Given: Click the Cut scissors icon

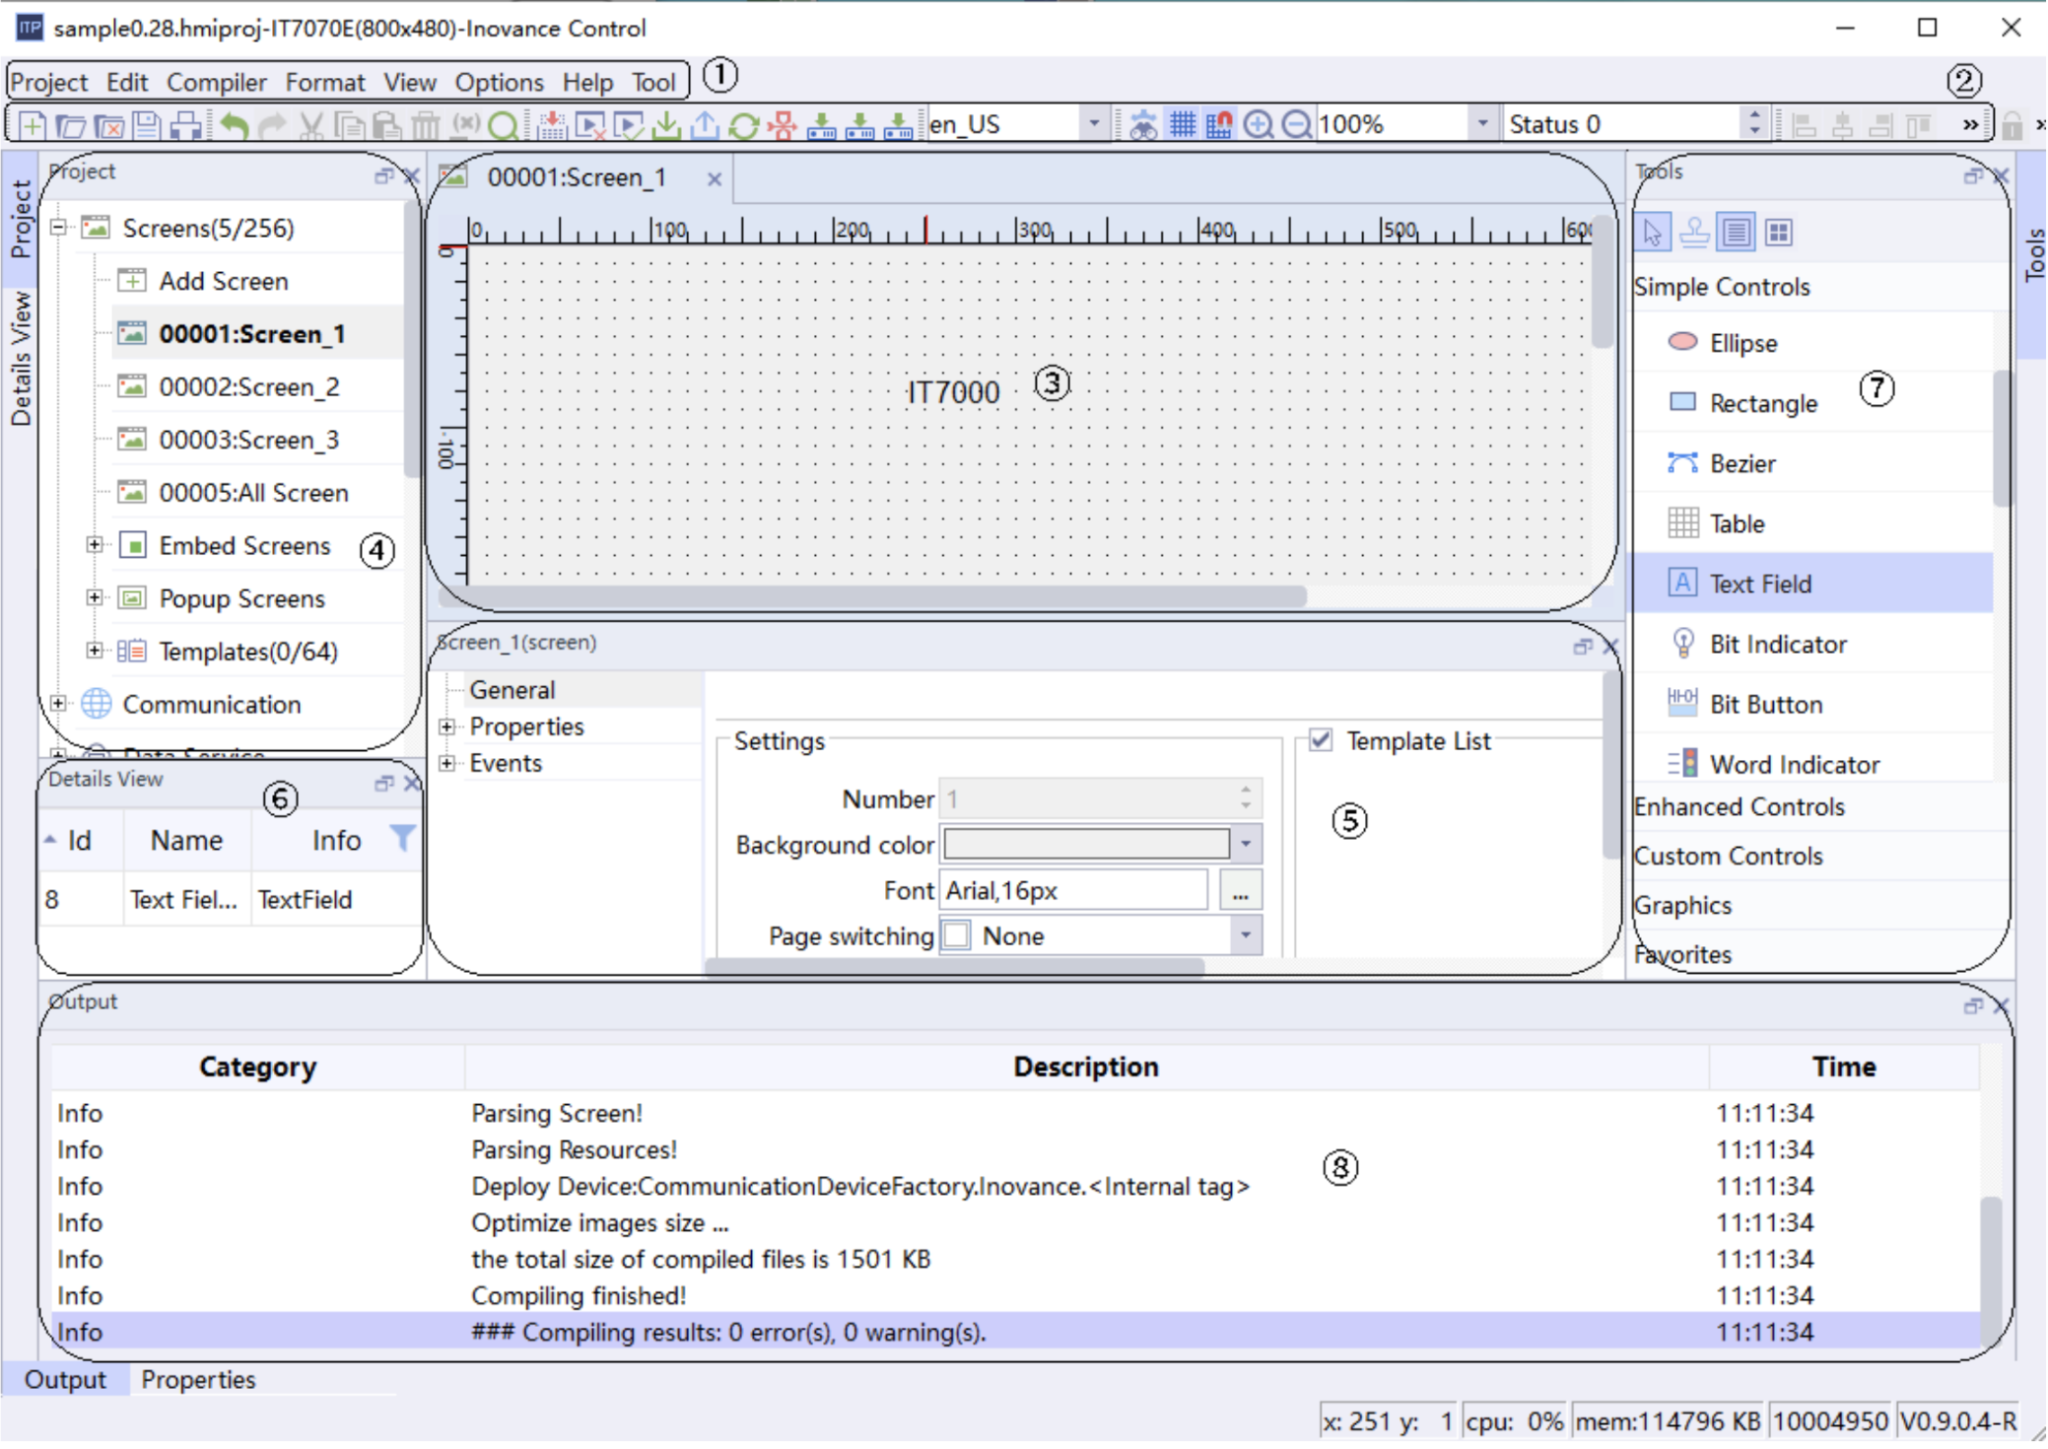Looking at the screenshot, I should point(311,125).
